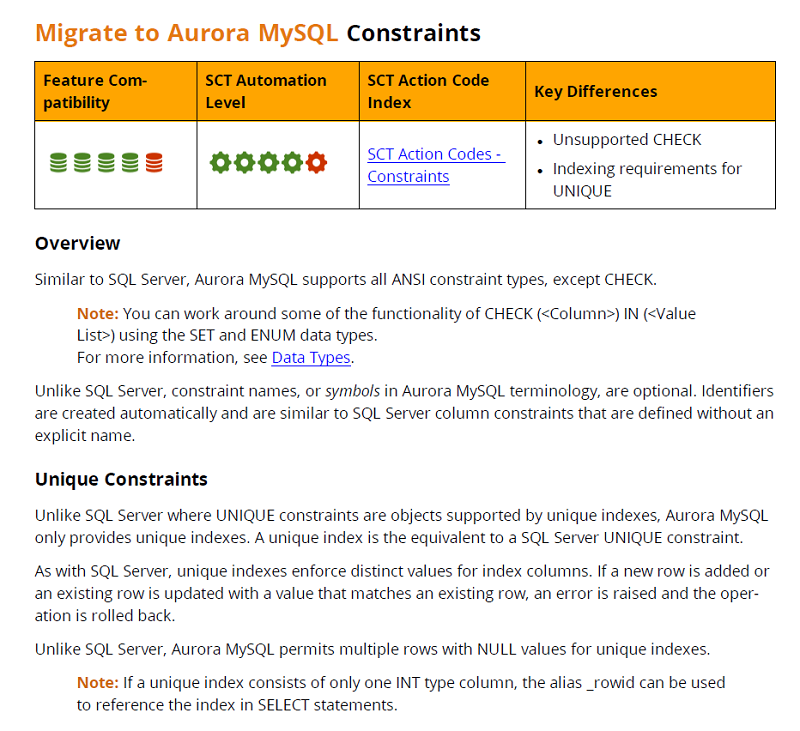The height and width of the screenshot is (731, 800).
Task: Click the italic word symbols
Action: [353, 391]
